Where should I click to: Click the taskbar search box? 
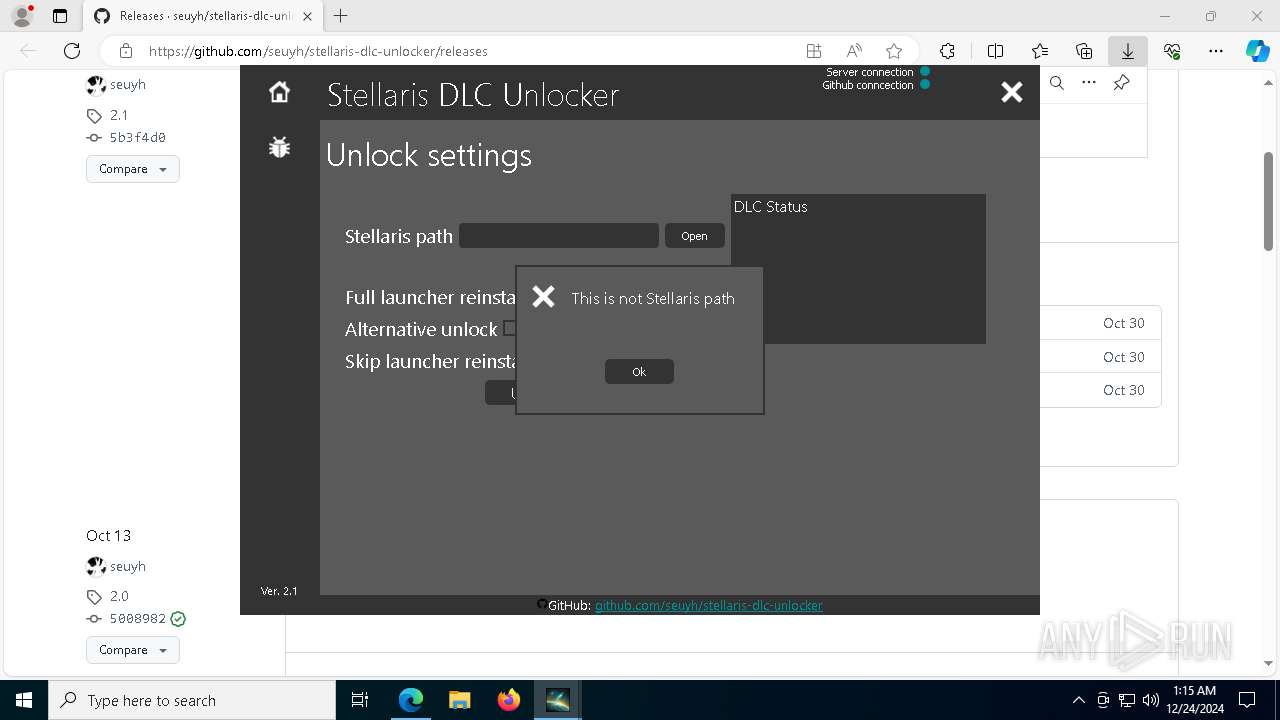(192, 700)
